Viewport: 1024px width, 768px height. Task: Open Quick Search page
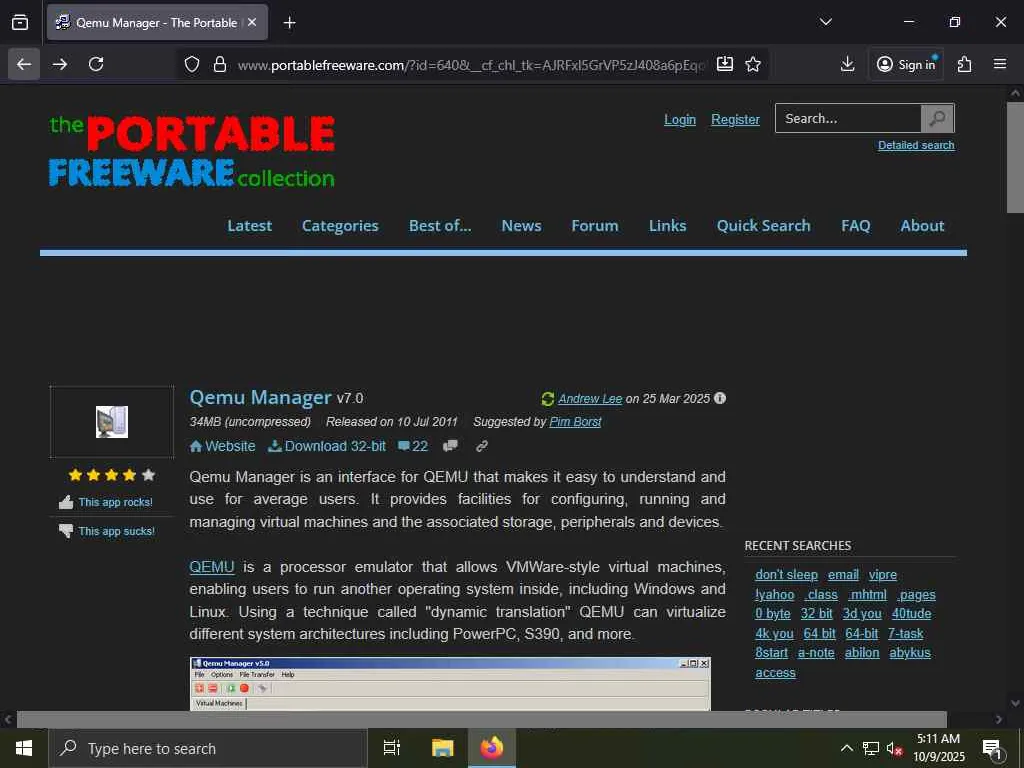tap(763, 225)
